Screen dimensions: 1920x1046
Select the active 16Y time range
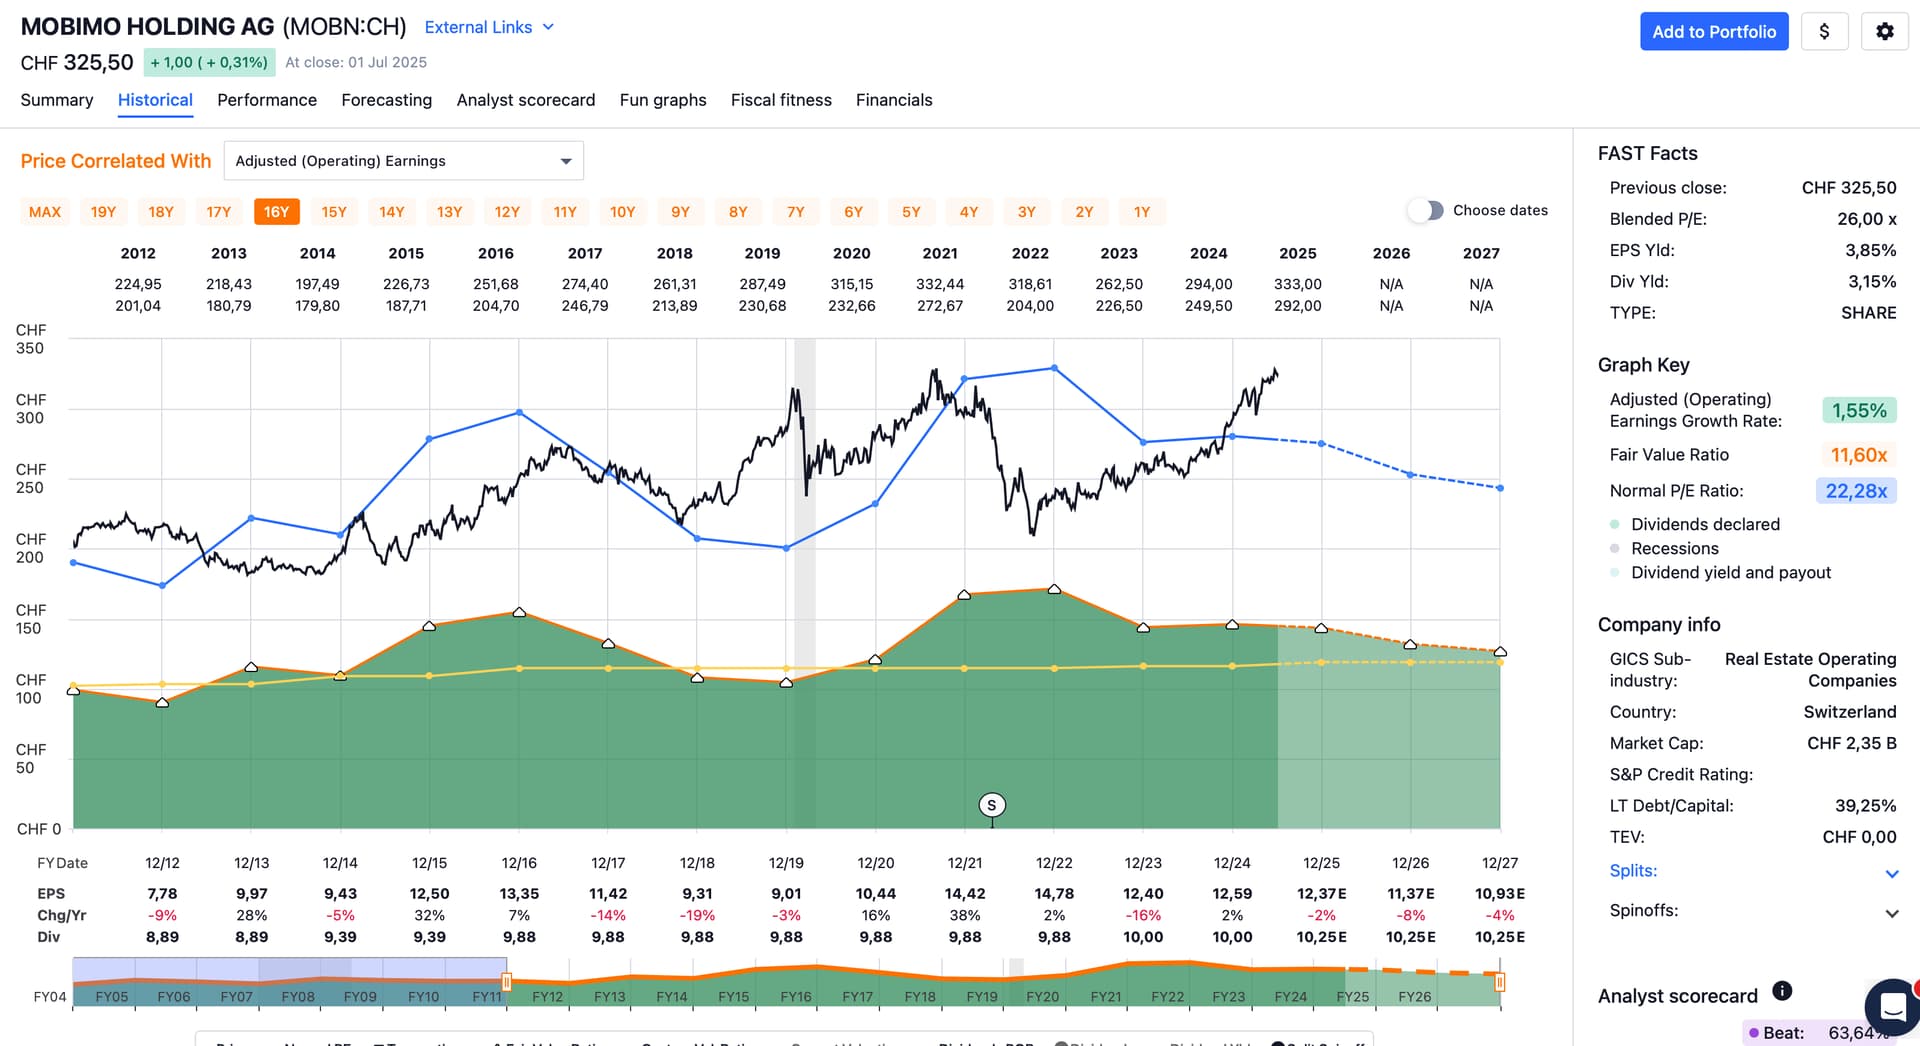click(x=276, y=212)
